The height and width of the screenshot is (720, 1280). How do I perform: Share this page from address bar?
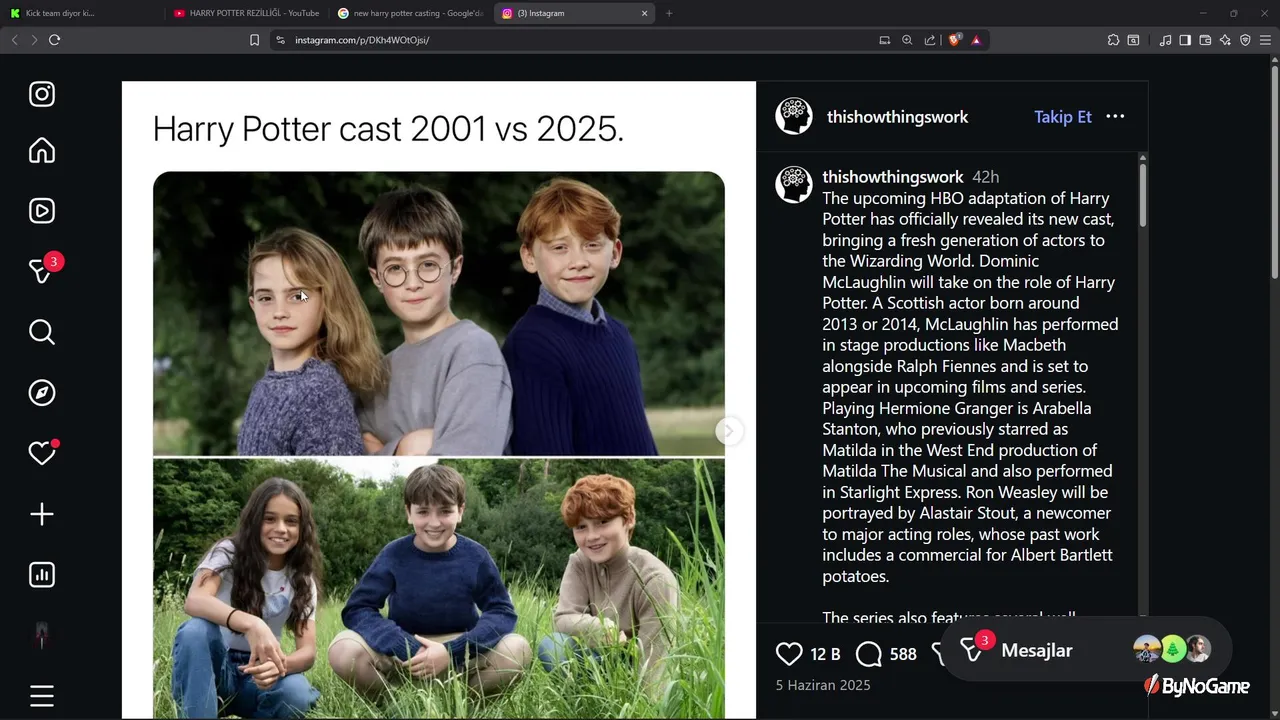[930, 40]
